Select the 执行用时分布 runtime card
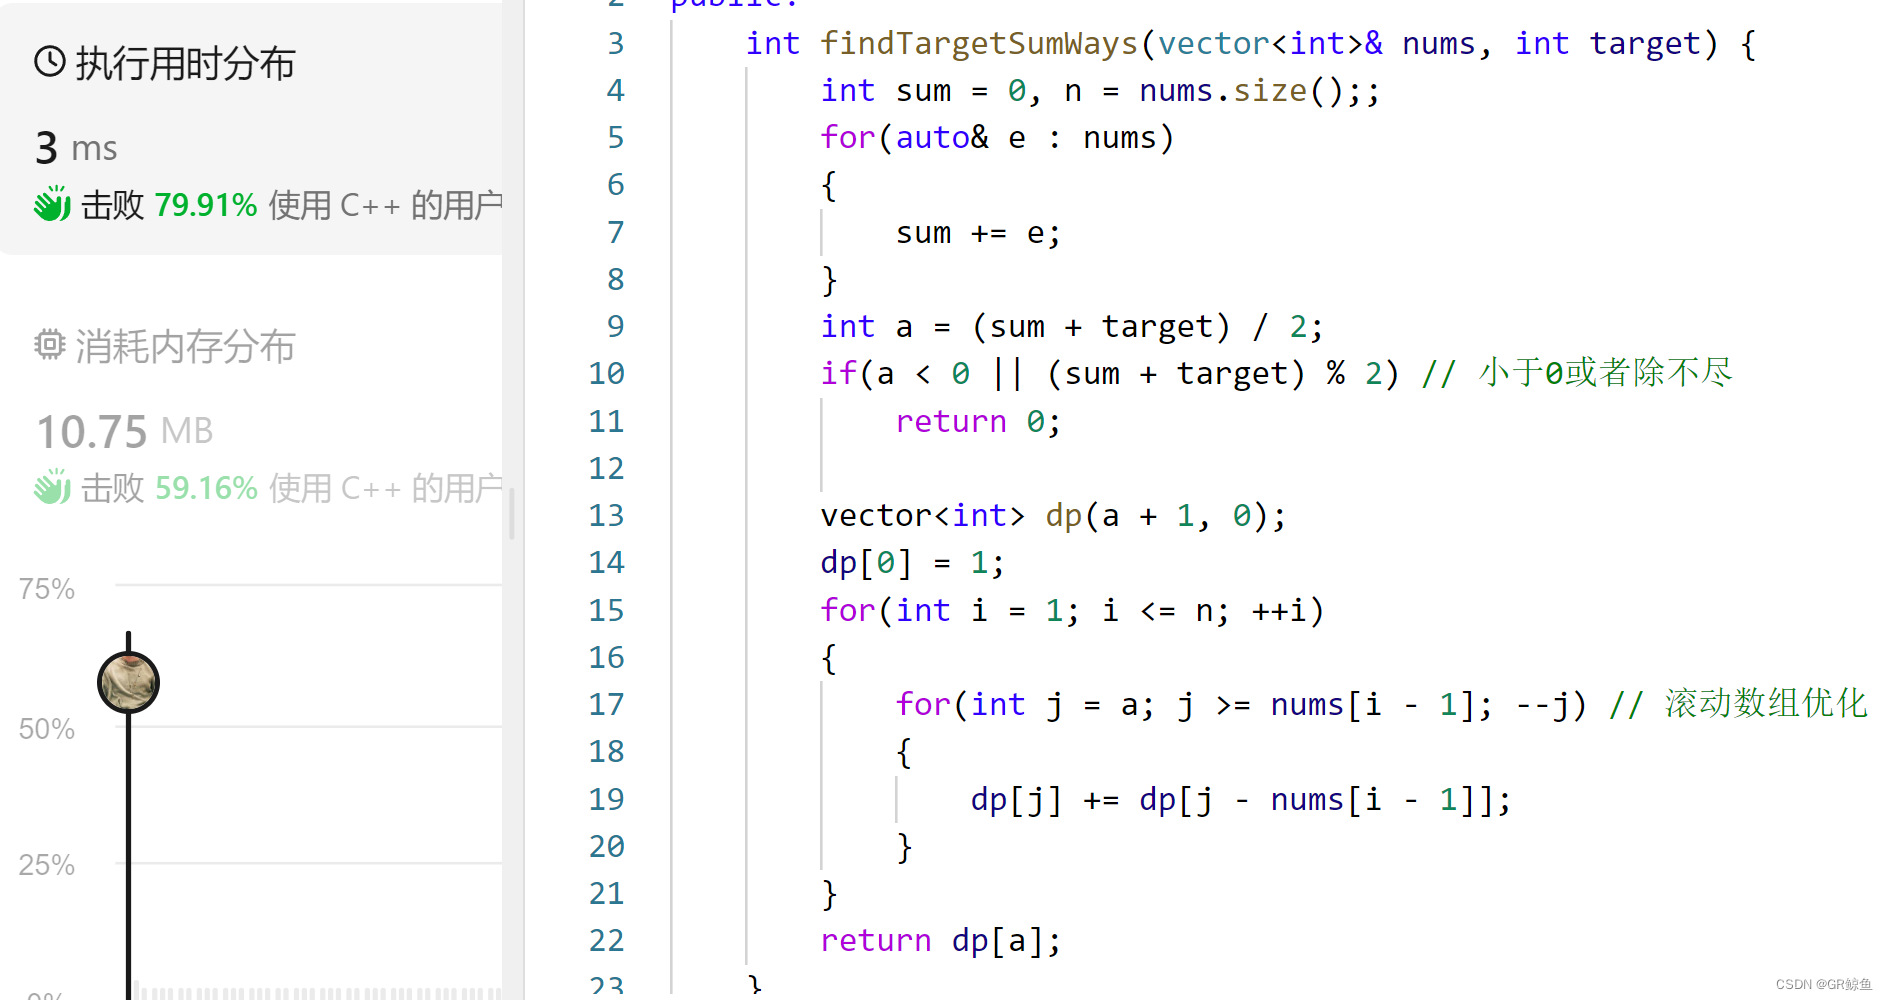 (252, 128)
